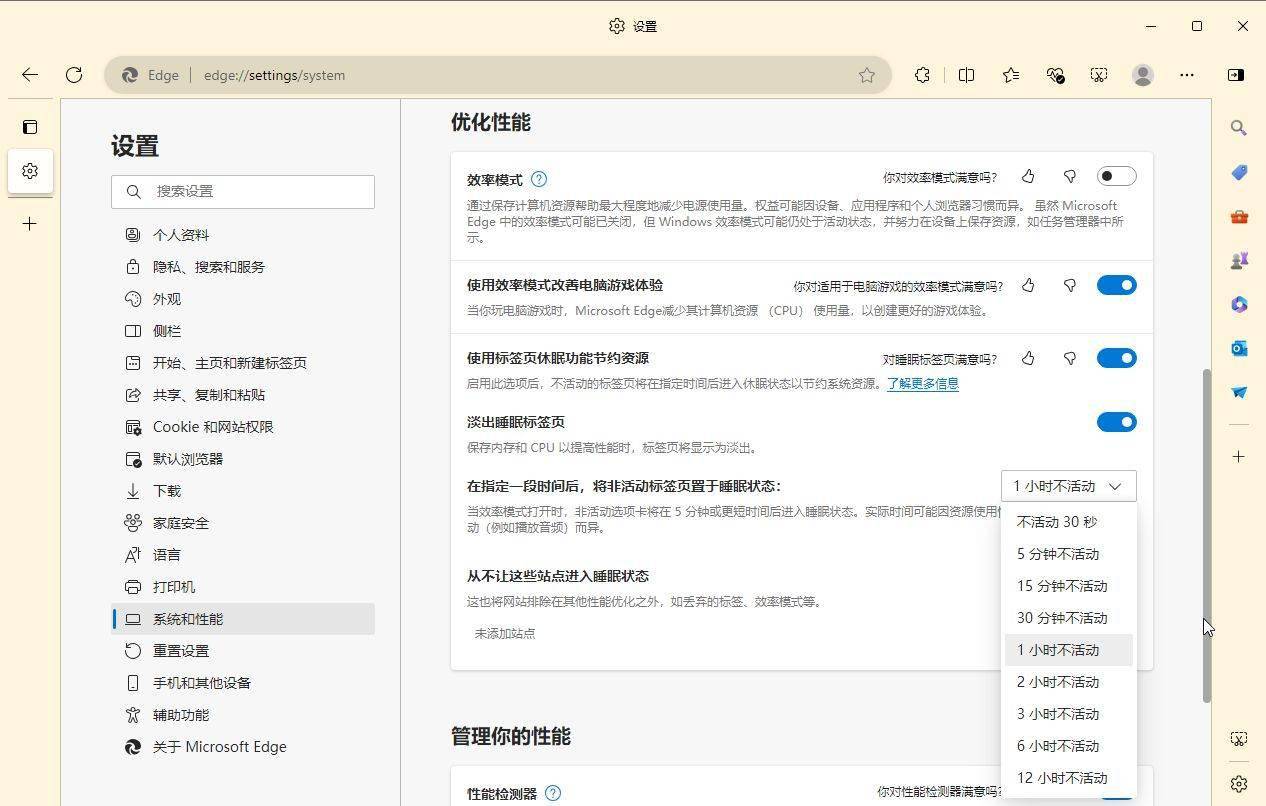Open the Extensions puzzle icon
Viewport: 1266px width, 806px height.
click(x=922, y=75)
